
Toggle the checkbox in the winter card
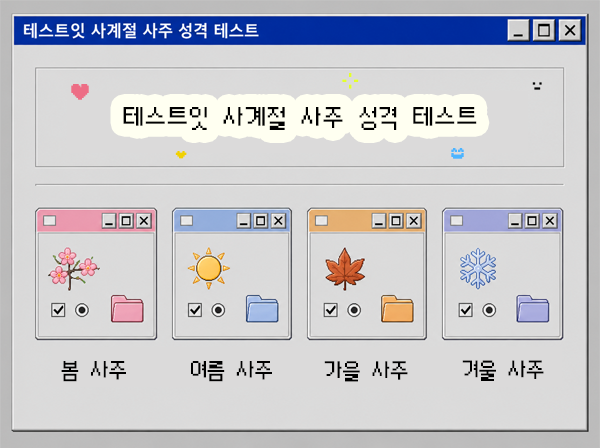coord(465,310)
